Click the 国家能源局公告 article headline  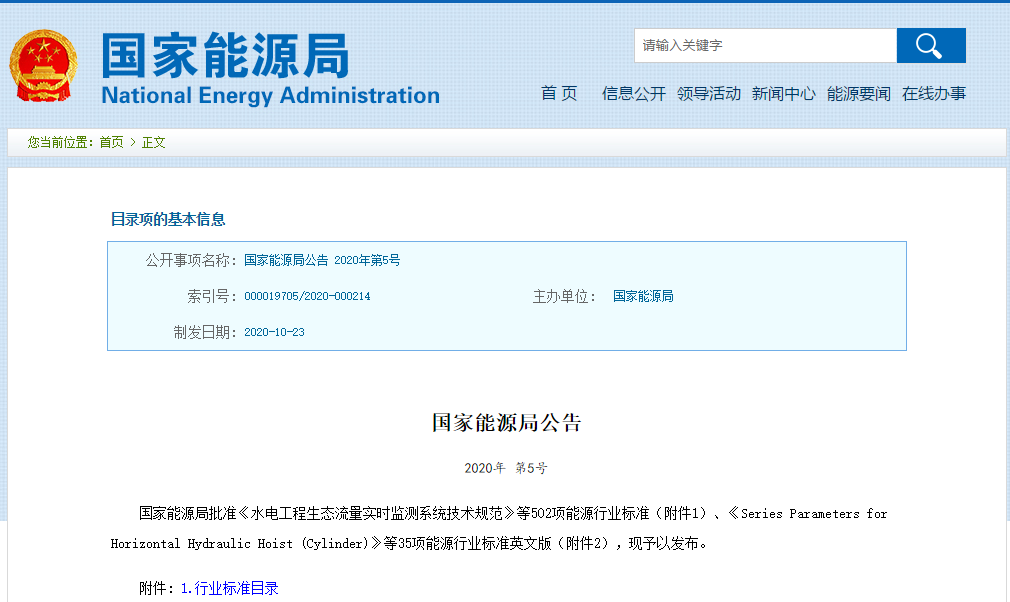pos(506,422)
